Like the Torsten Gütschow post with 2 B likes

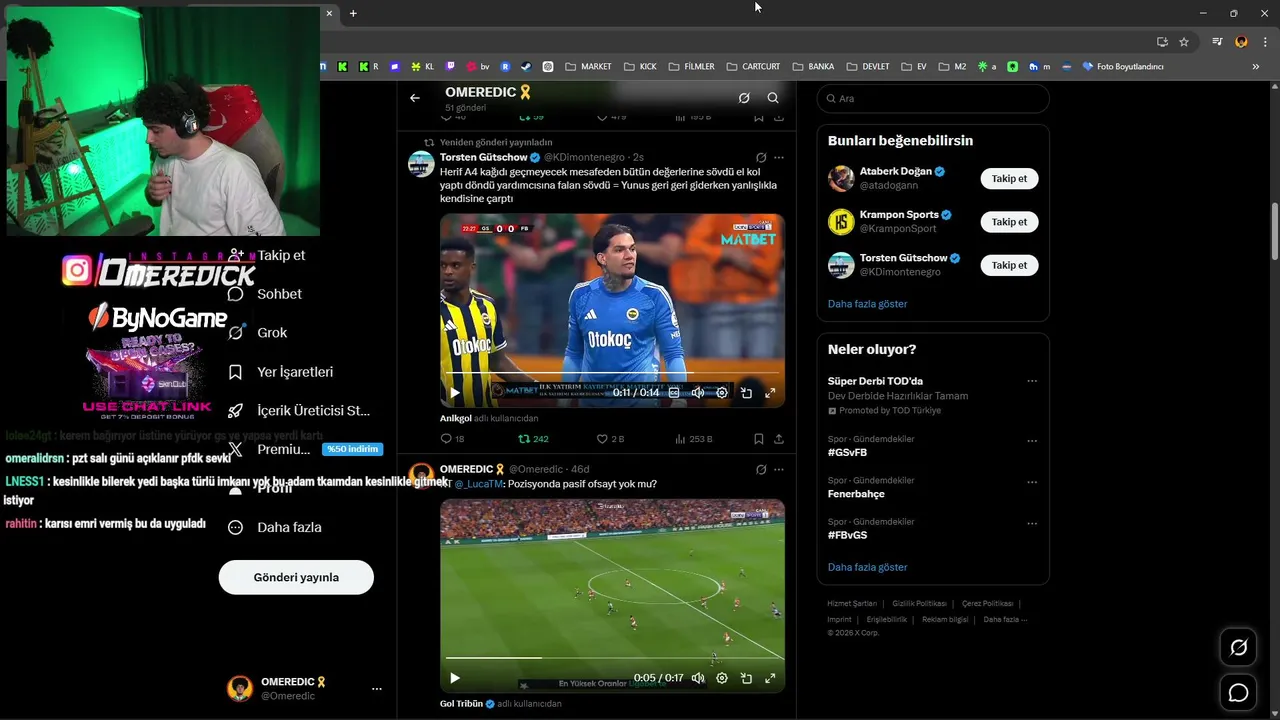[610, 439]
